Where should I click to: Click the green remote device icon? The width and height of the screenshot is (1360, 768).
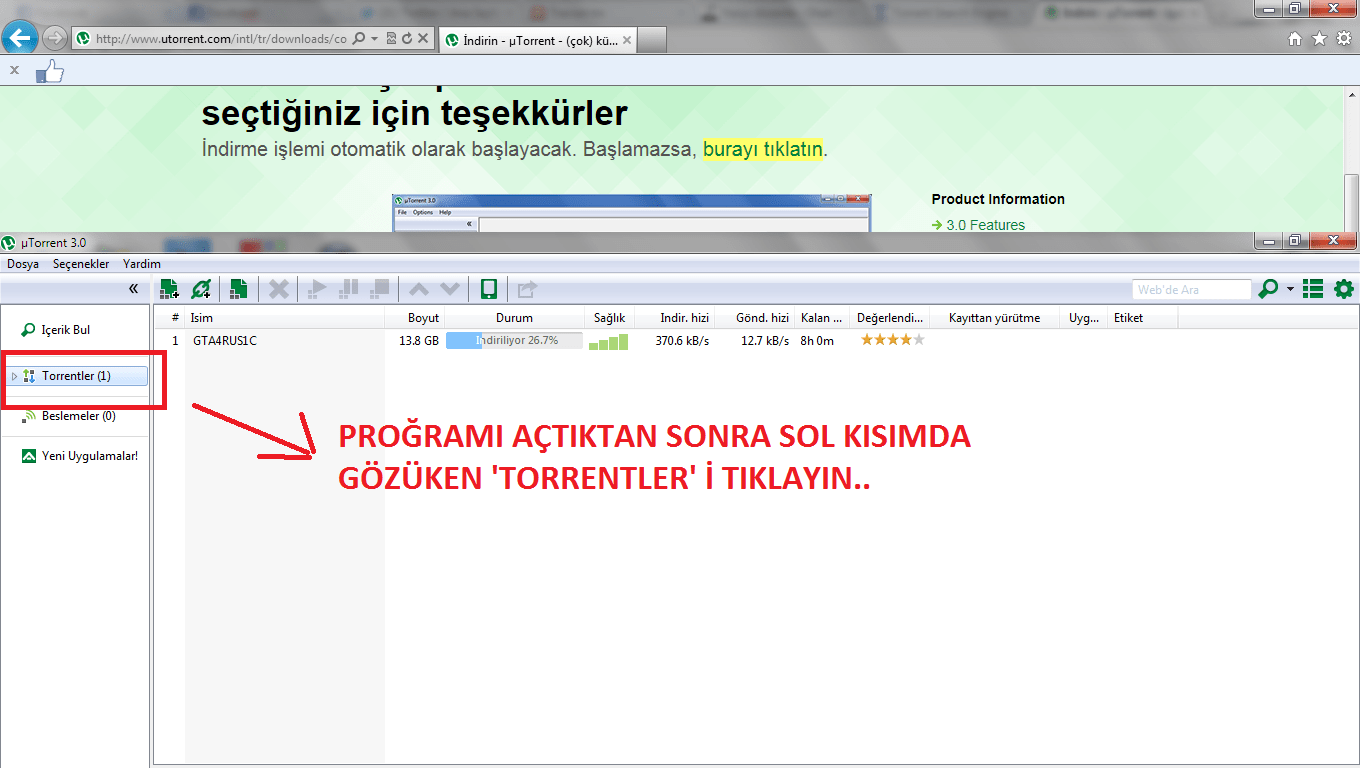[488, 289]
